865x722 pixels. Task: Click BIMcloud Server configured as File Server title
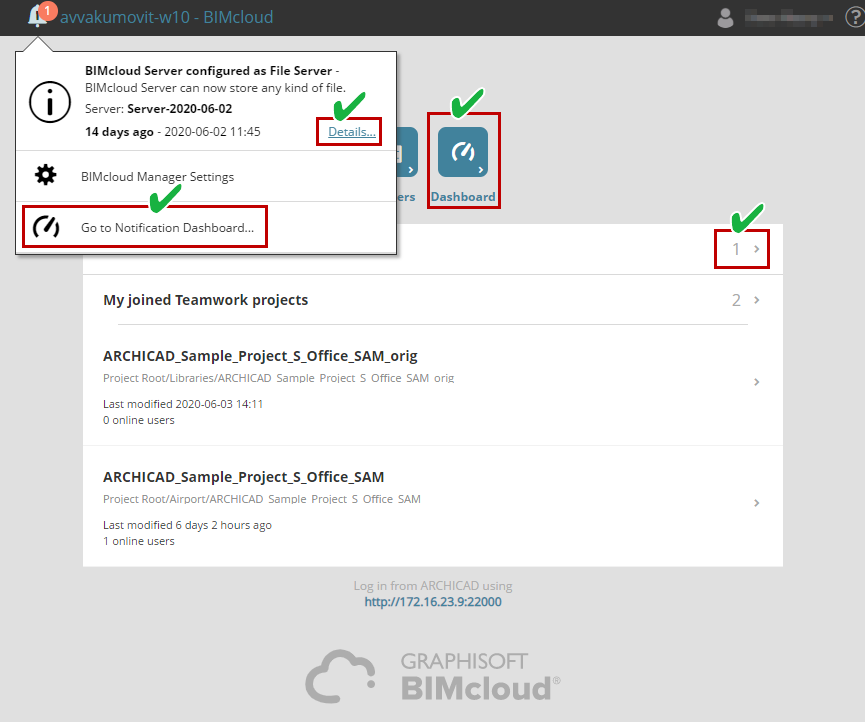pyautogui.click(x=208, y=71)
